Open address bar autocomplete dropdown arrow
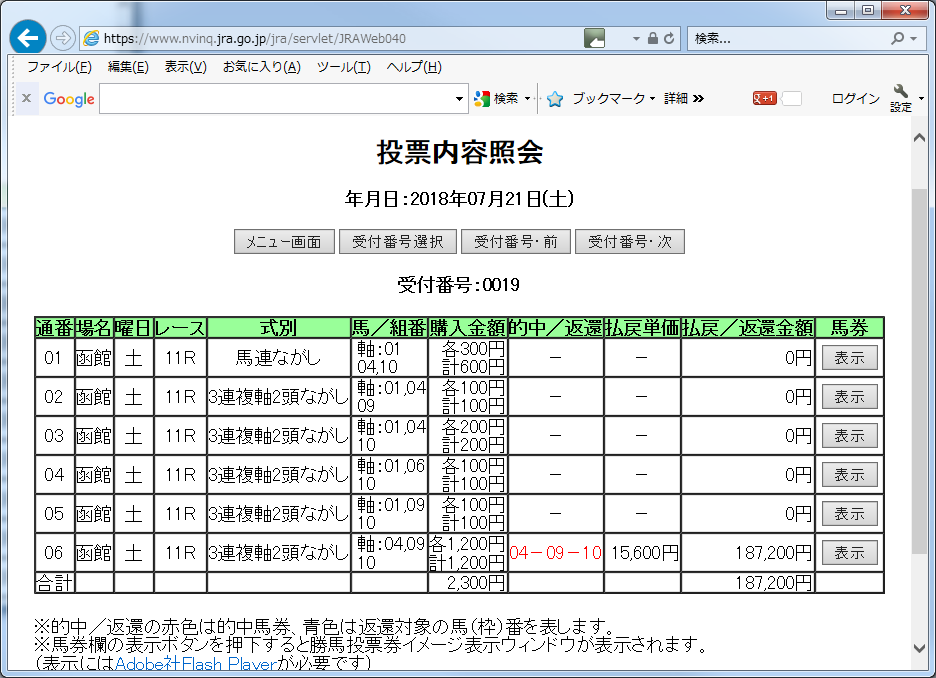Screen dimensions: 936x678 [636, 39]
